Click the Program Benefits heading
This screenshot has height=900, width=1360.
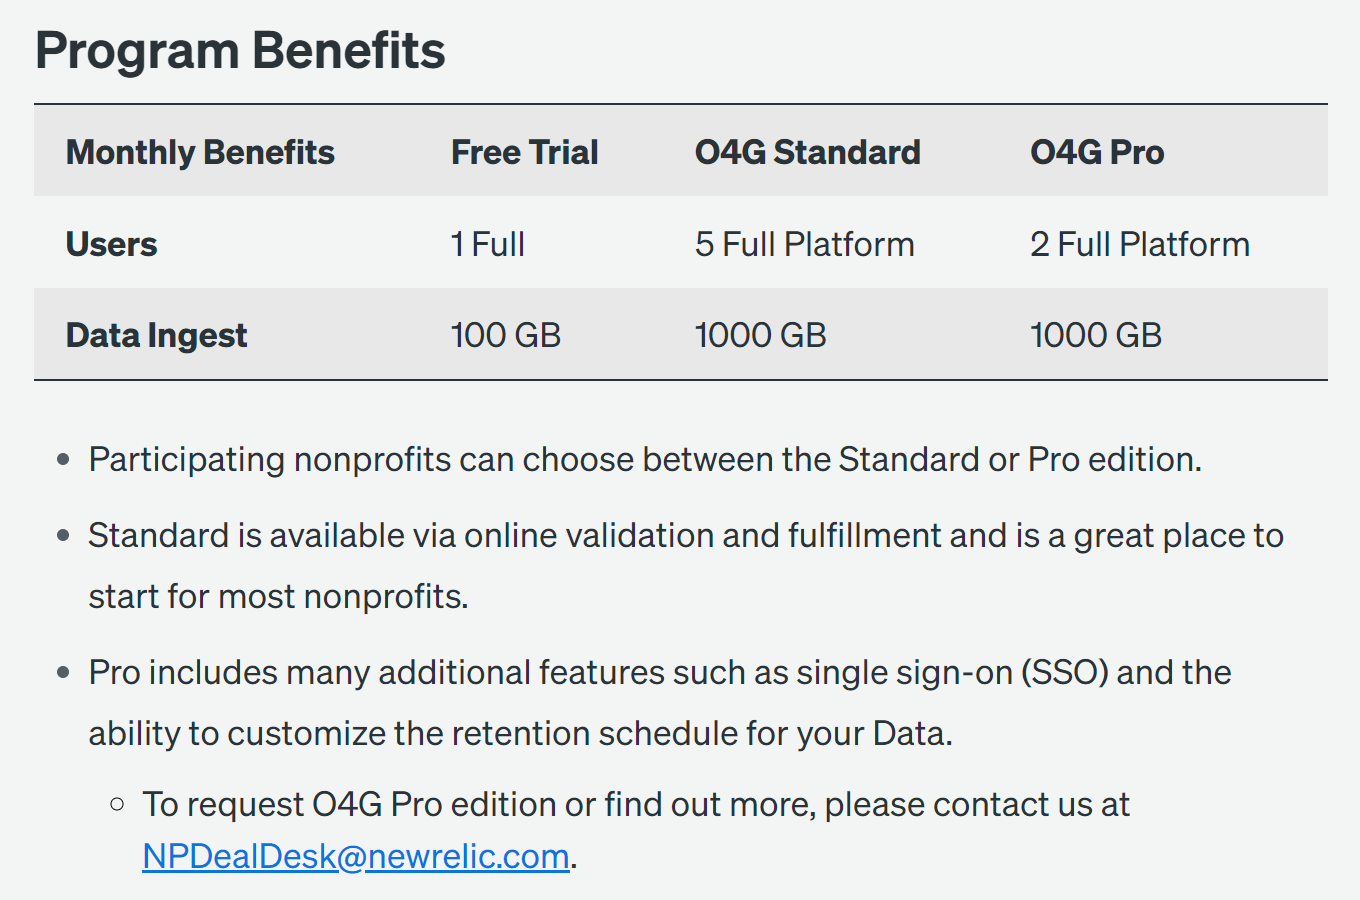click(x=240, y=51)
